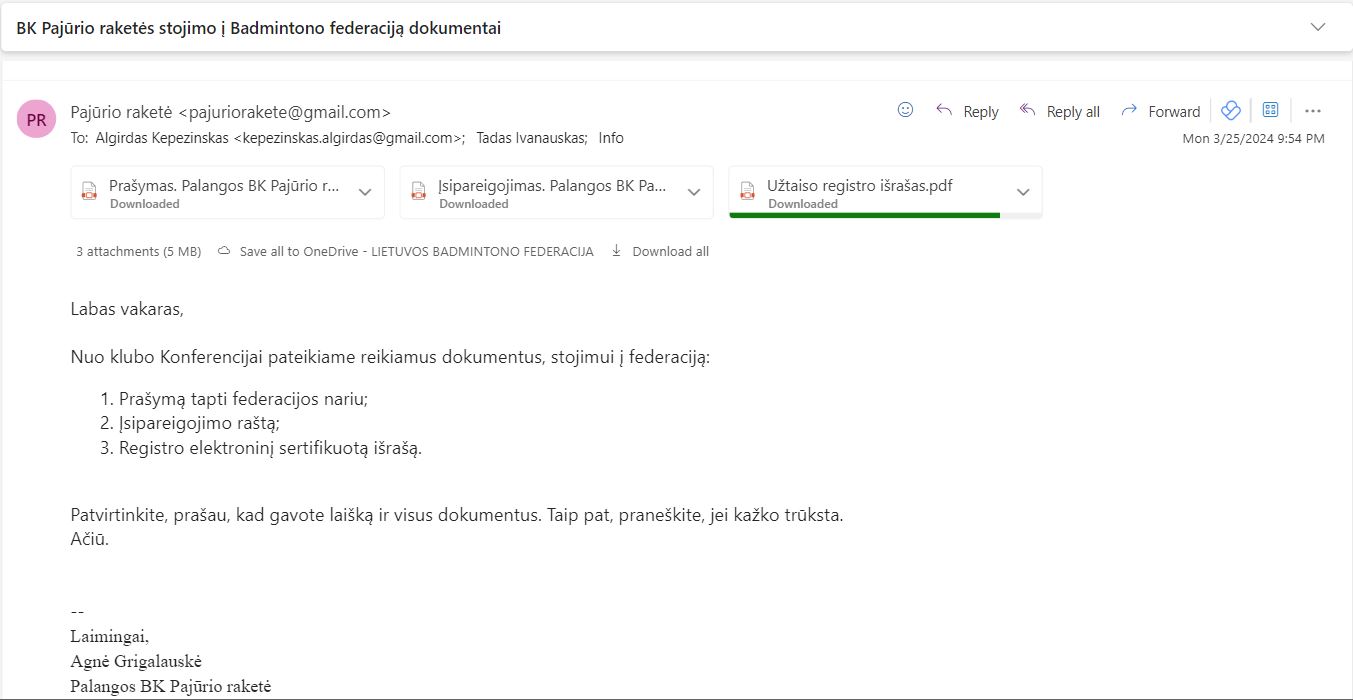1353x700 pixels.
Task: Click the emoji reaction smiley icon
Action: pyautogui.click(x=905, y=111)
